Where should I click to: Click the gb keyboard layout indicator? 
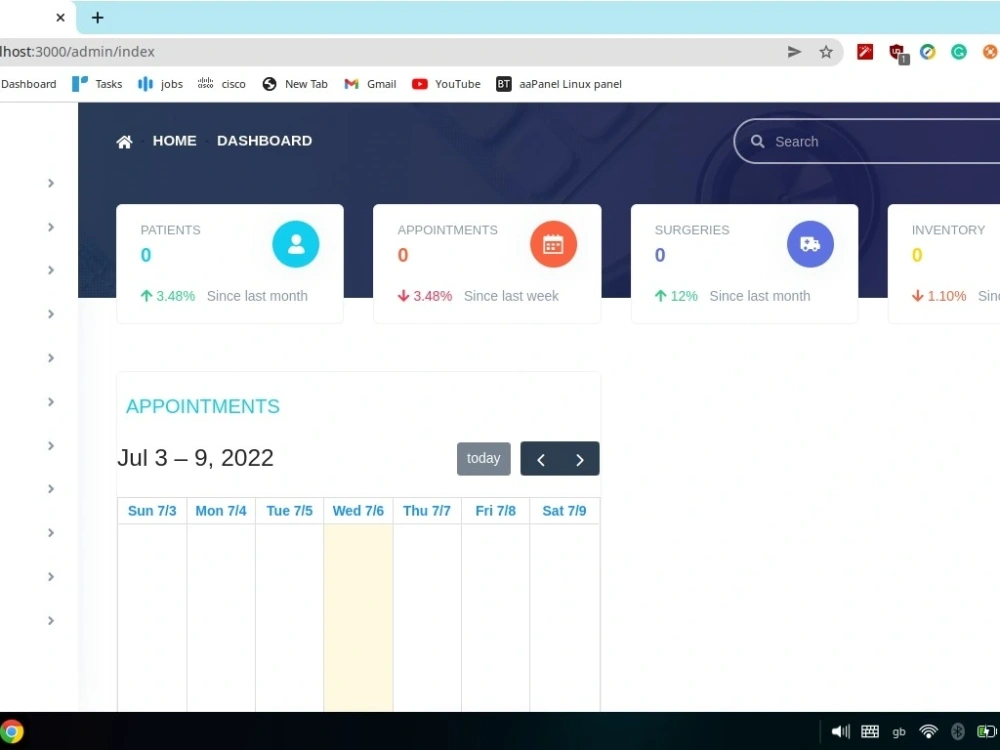(899, 732)
